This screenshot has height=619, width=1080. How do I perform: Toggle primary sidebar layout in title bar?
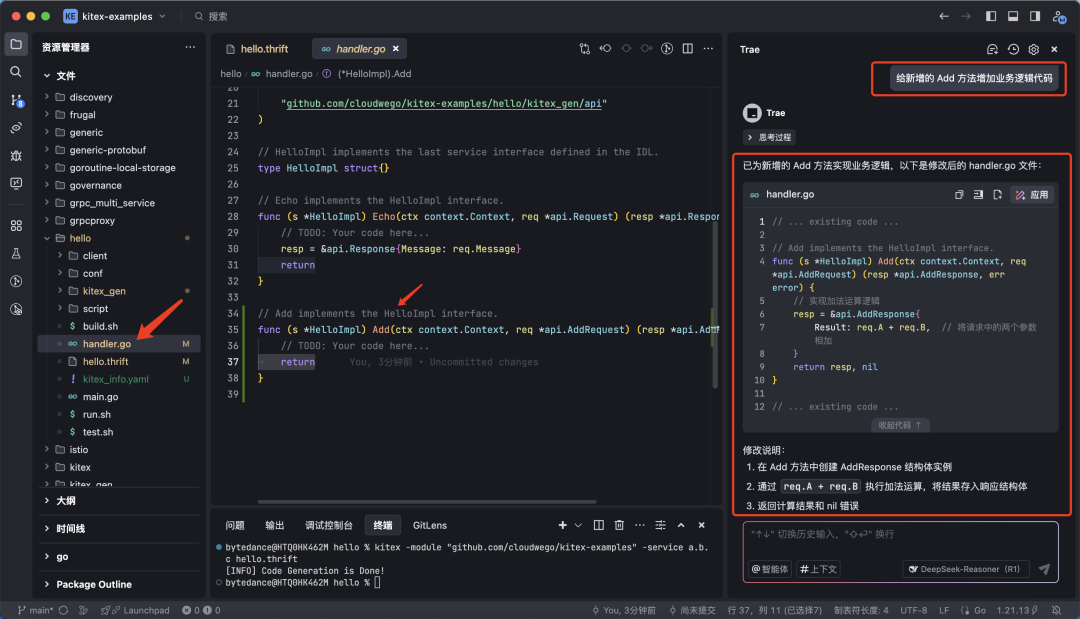click(x=991, y=16)
